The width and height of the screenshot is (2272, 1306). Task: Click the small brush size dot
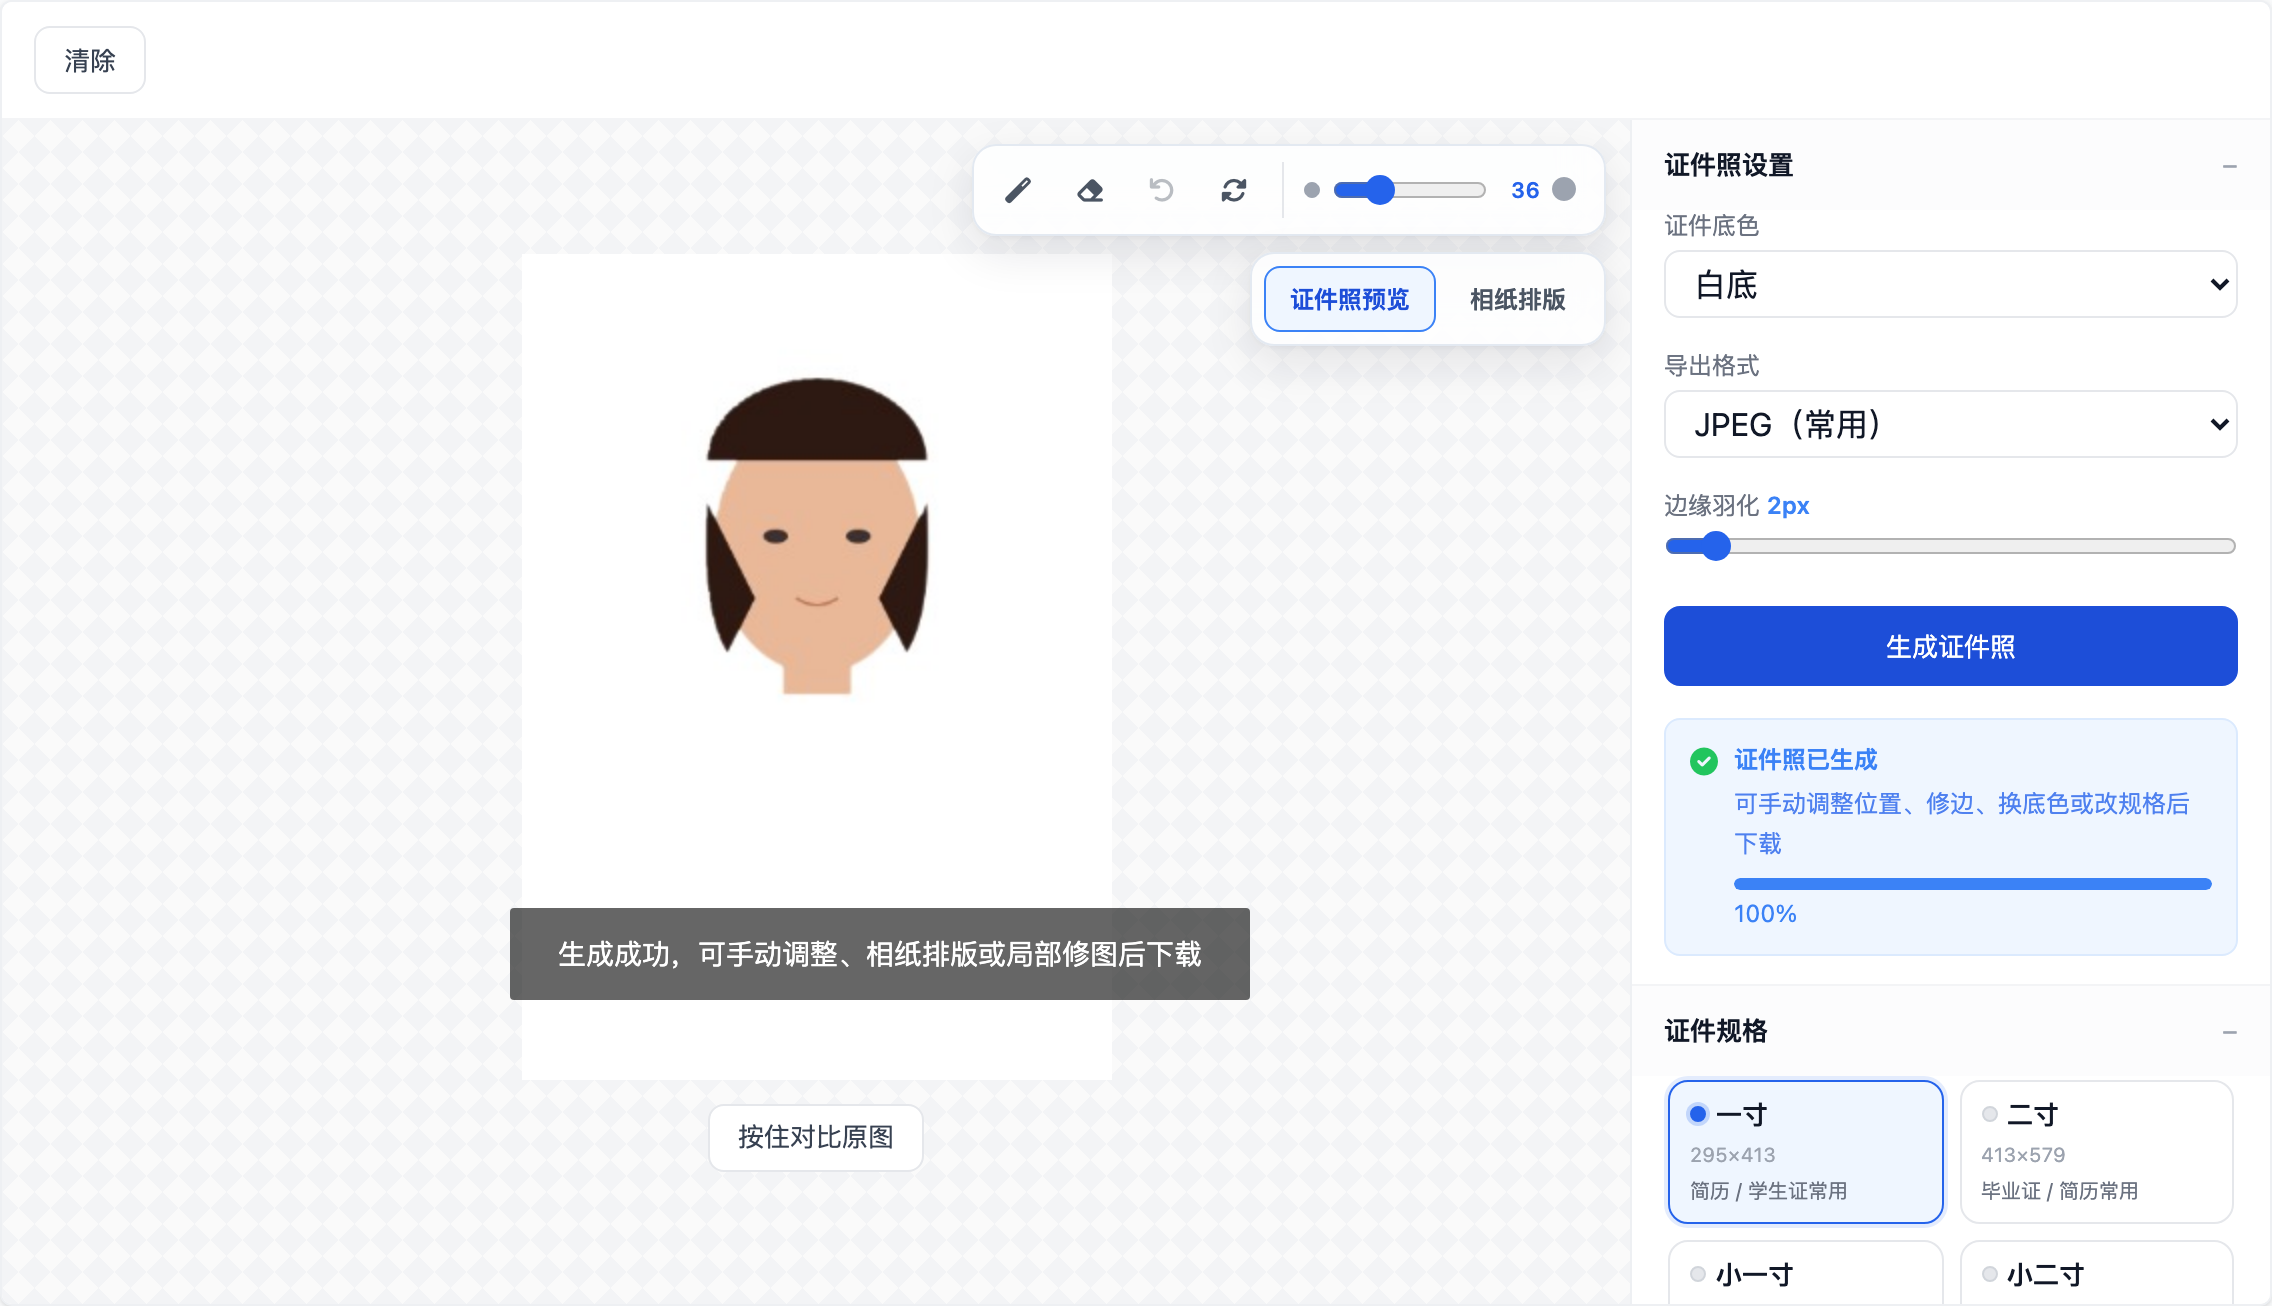(x=1312, y=190)
